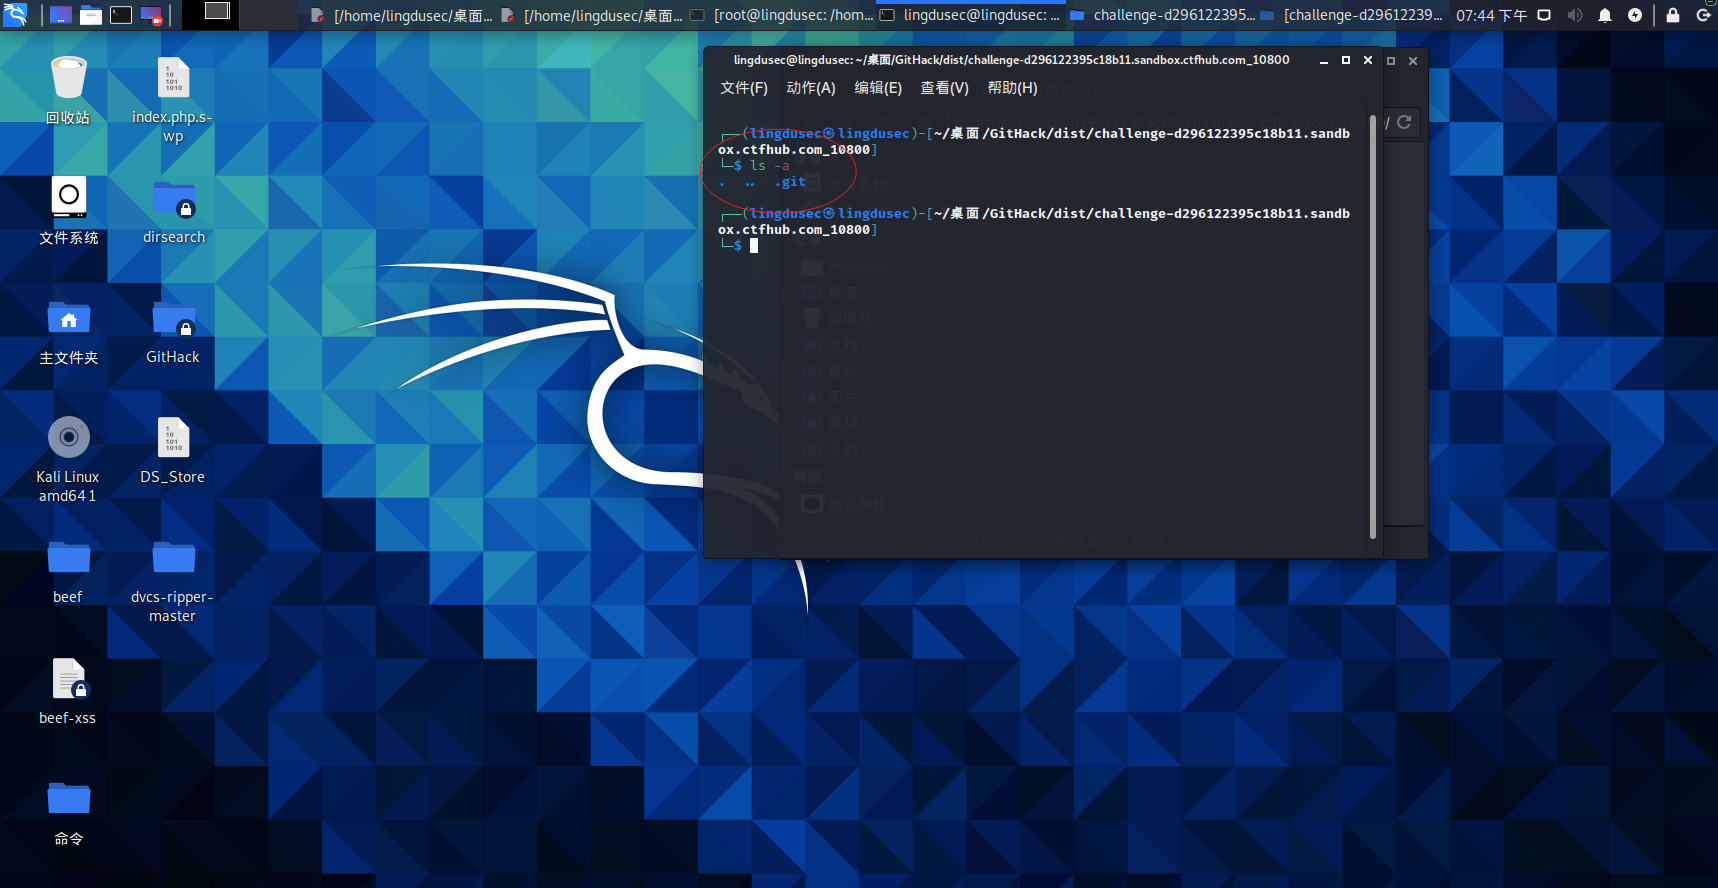This screenshot has height=888, width=1718.
Task: Close the terminal window
Action: [1368, 61]
